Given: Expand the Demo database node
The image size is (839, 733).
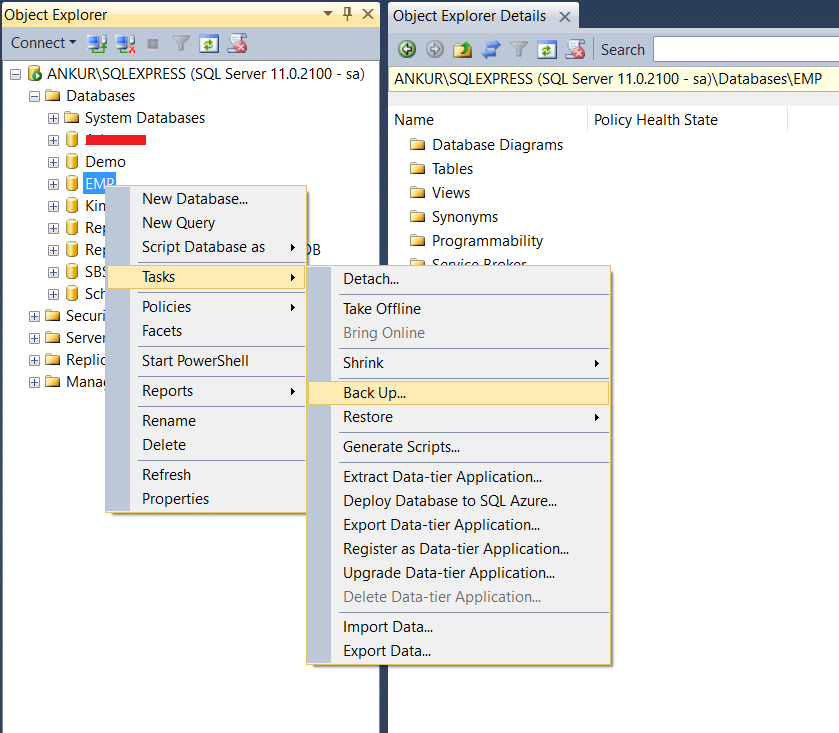Looking at the screenshot, I should 53,162.
